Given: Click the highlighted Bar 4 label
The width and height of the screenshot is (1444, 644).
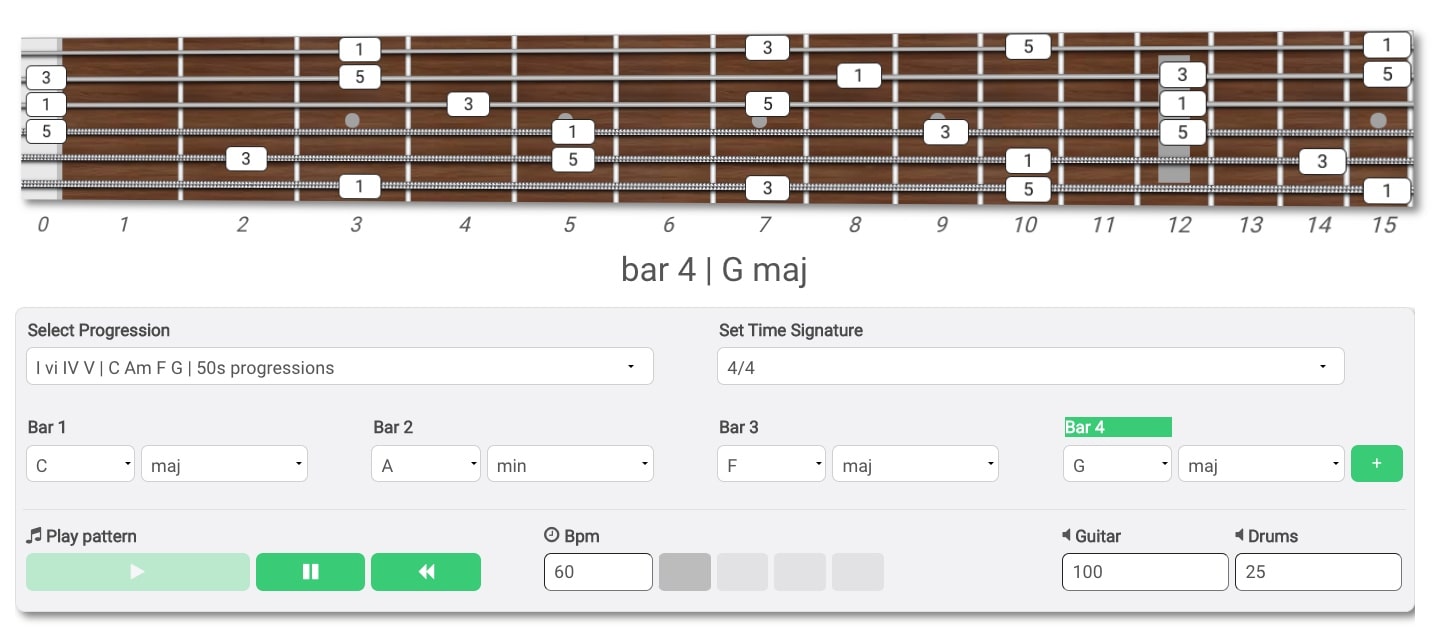Looking at the screenshot, I should pos(1118,427).
